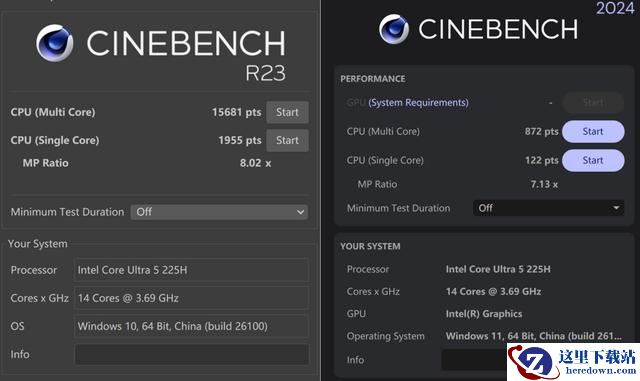Click the 8.02 x MP Ratio value

coord(256,163)
